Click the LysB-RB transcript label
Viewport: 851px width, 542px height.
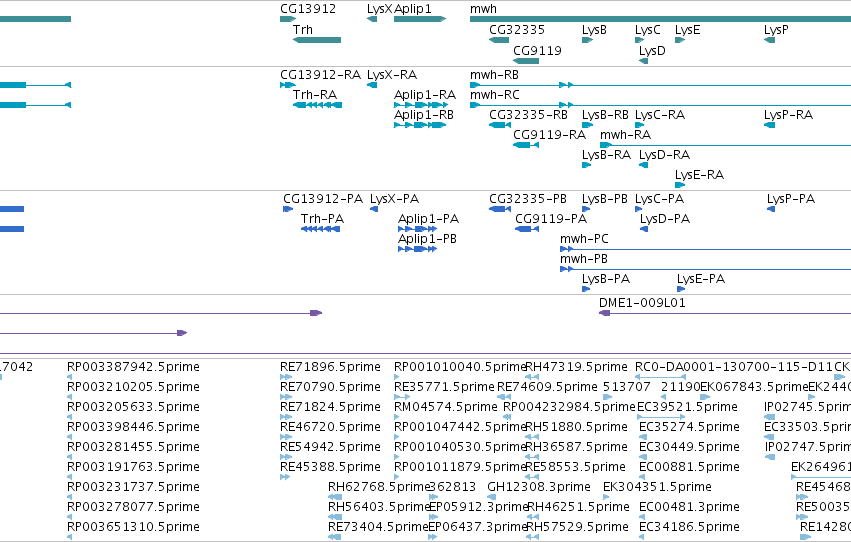[x=605, y=115]
